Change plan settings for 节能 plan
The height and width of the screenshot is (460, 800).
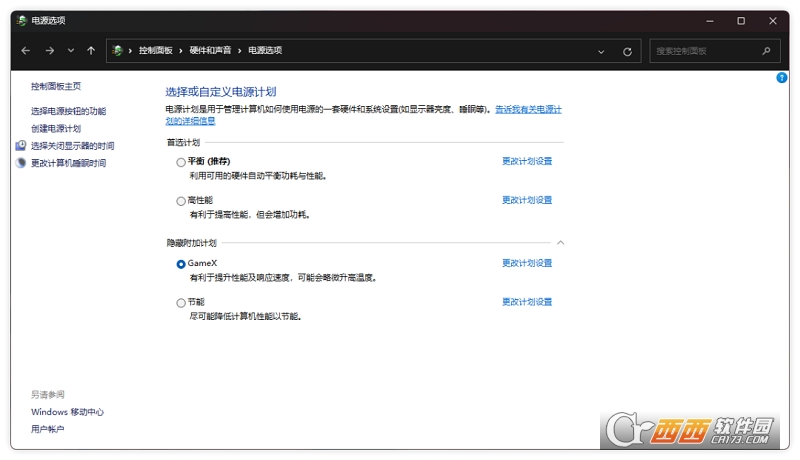pyautogui.click(x=527, y=302)
